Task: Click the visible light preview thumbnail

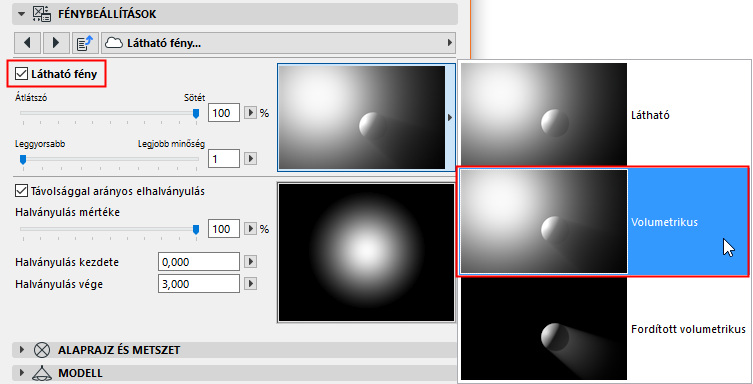Action: coord(362,117)
